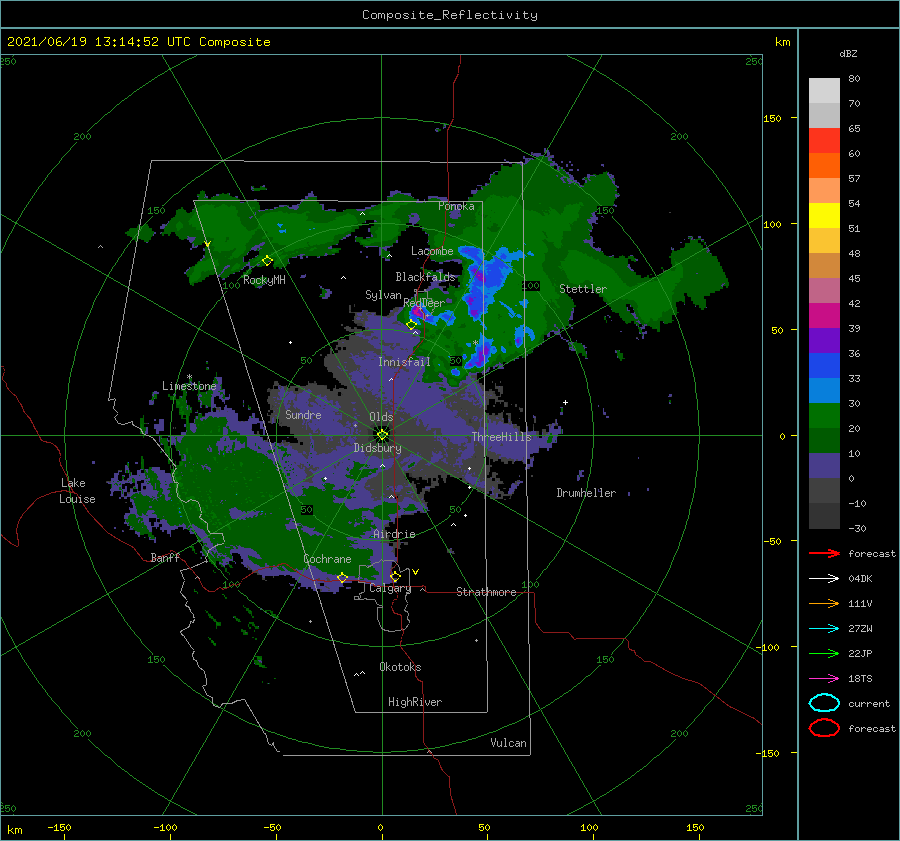Select the cyan 27ZW arrow icon
The width and height of the screenshot is (900, 841).
tap(824, 629)
